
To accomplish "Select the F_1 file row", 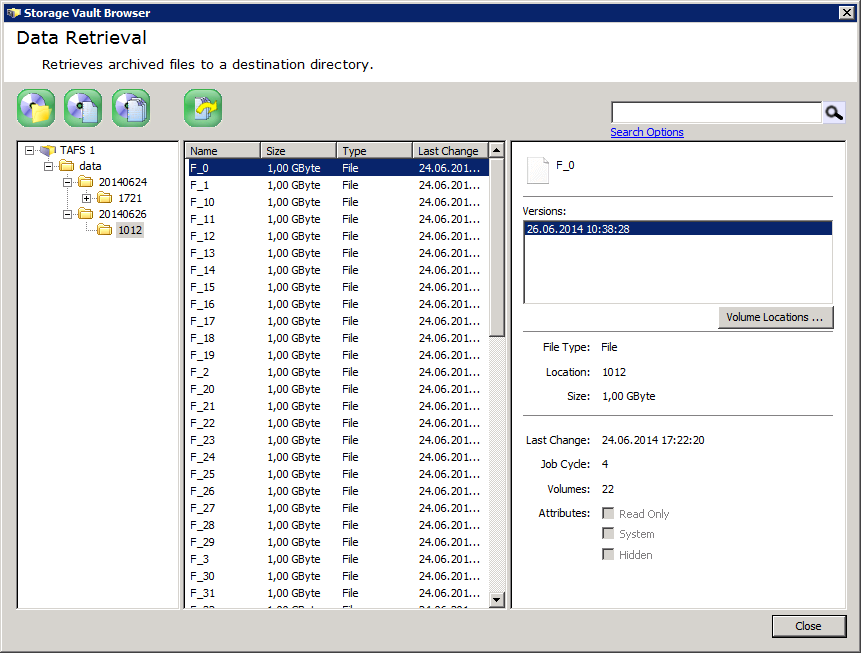I will tap(337, 185).
